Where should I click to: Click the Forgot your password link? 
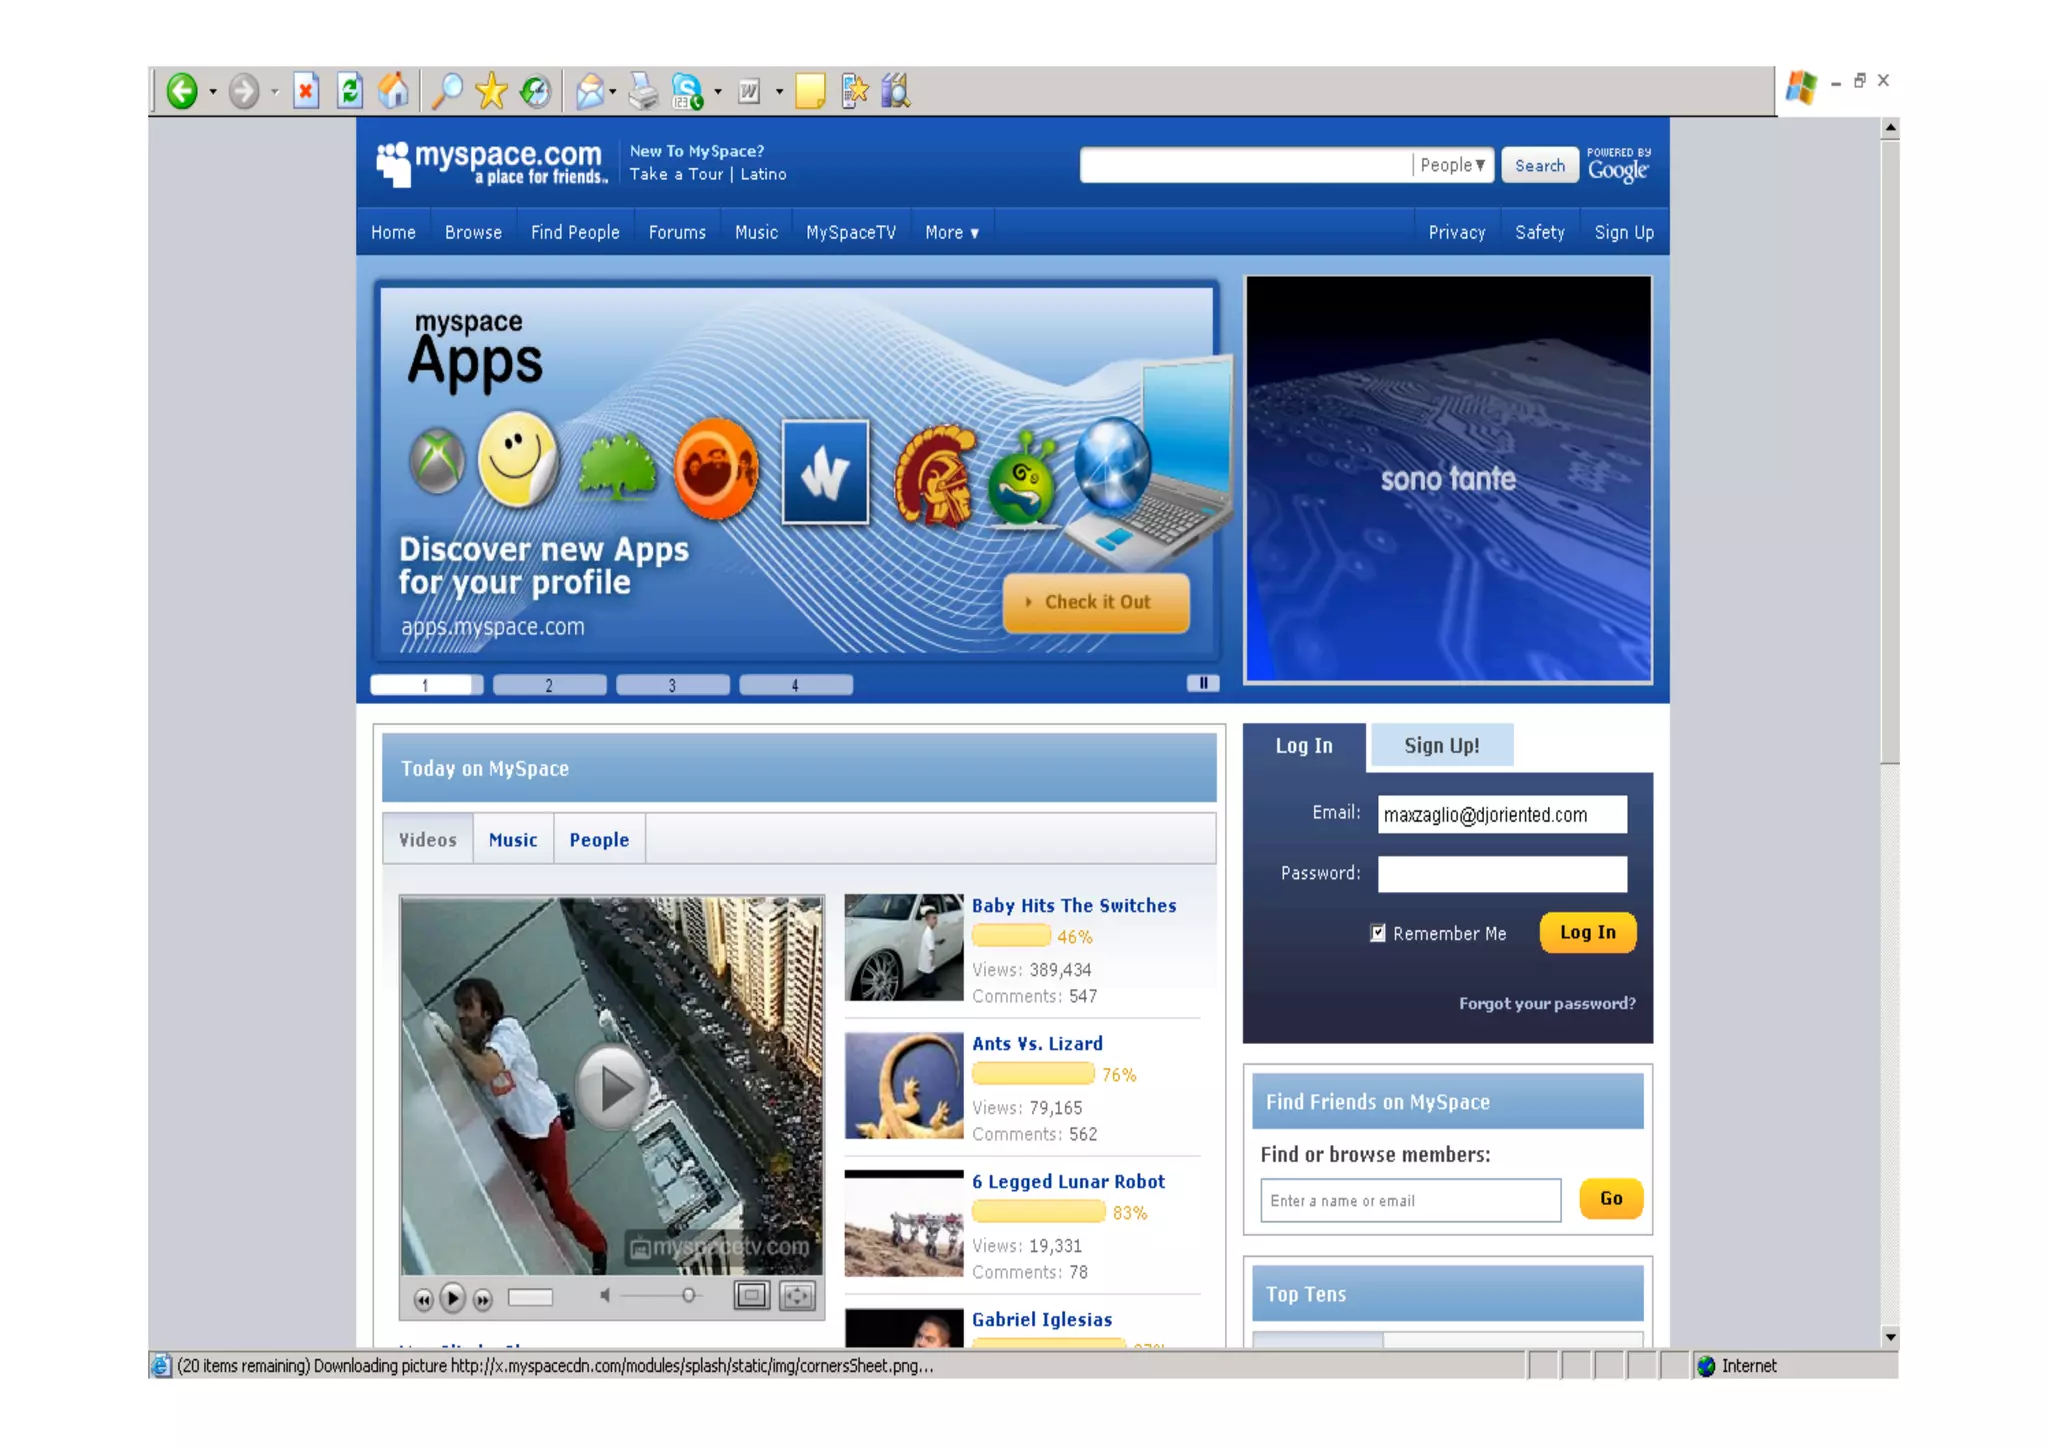pos(1546,1003)
